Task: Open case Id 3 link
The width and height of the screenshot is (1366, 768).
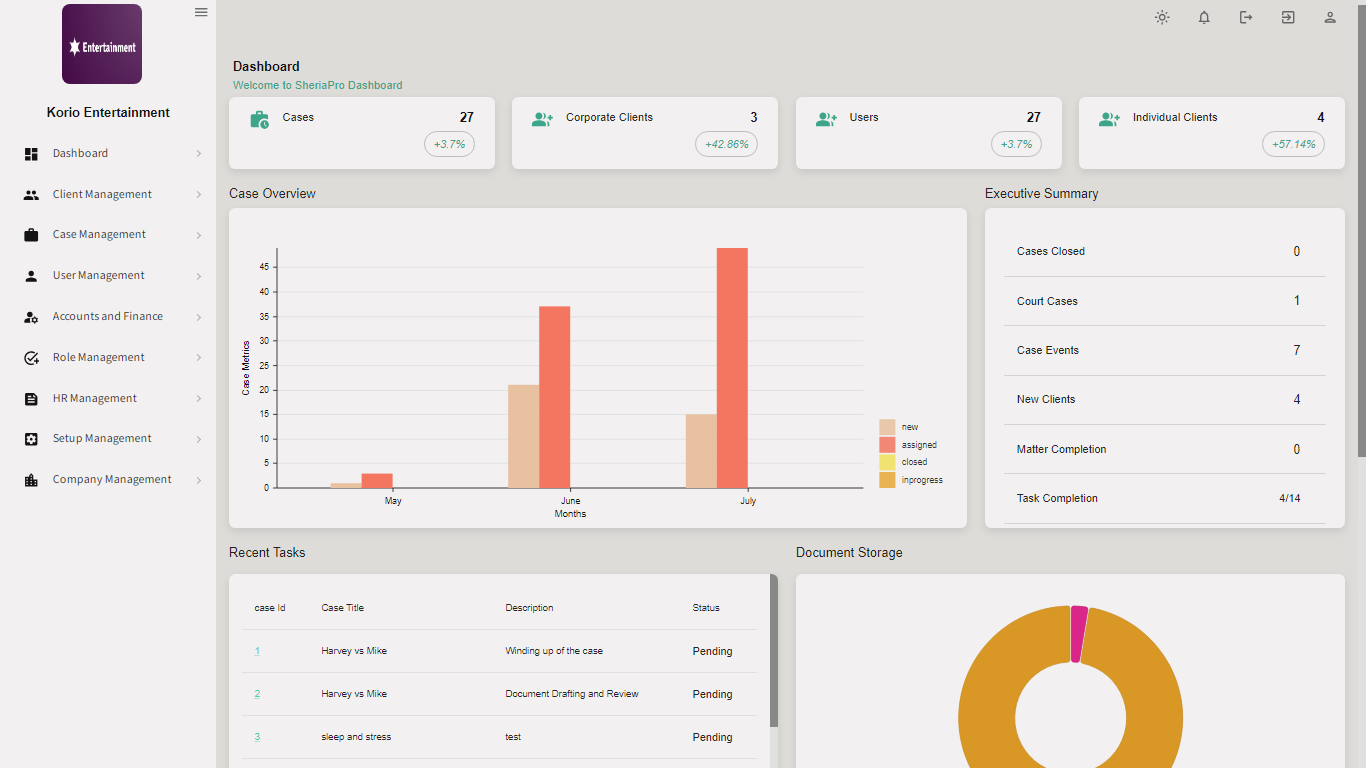Action: [x=257, y=737]
